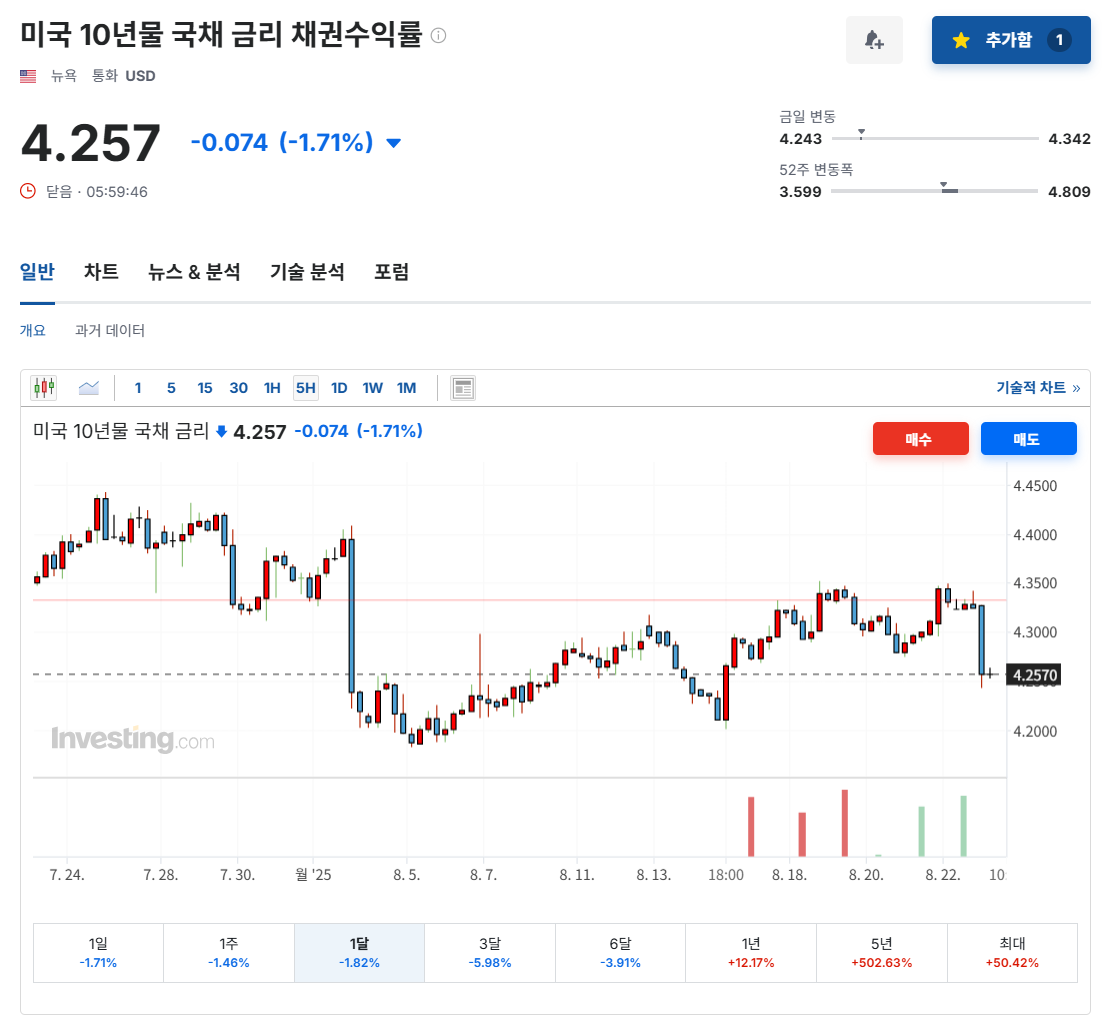Enable the 1D timeframe

pyautogui.click(x=339, y=387)
